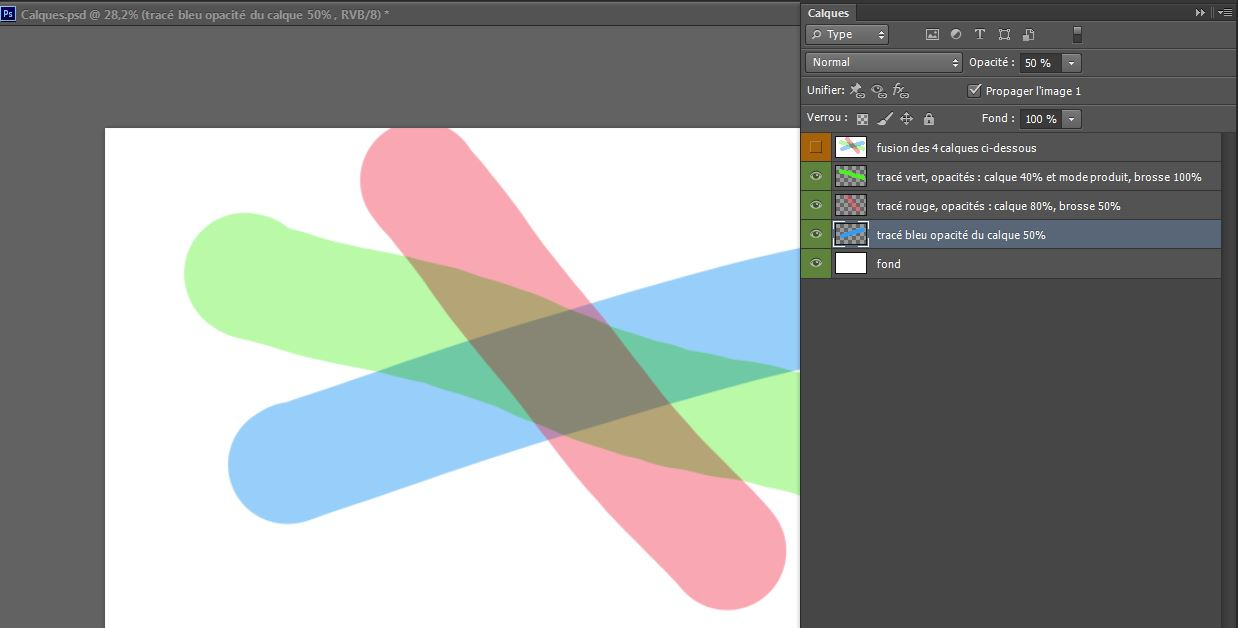The image size is (1238, 628).
Task: Click the smart object filter icon
Action: pos(1029,34)
